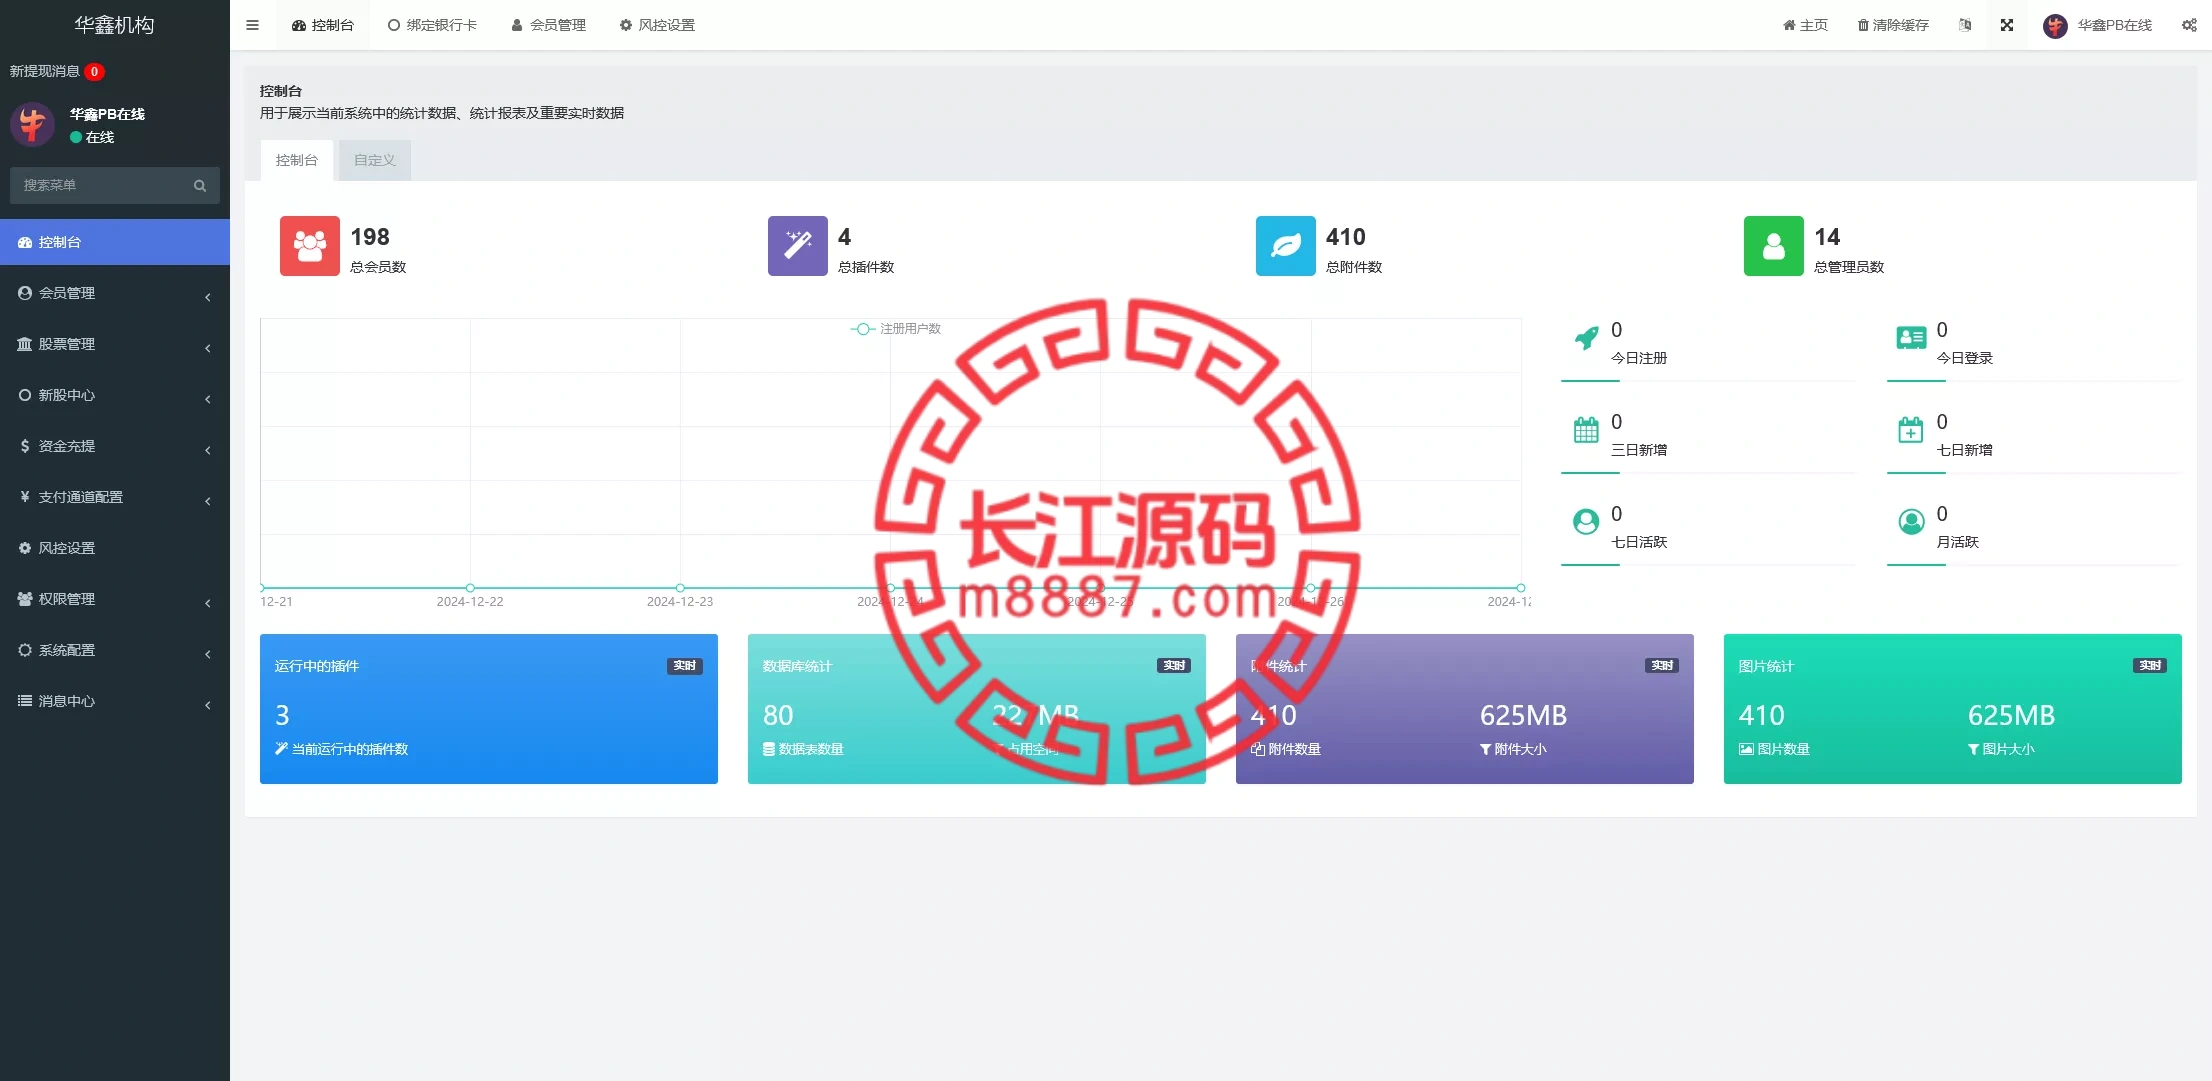The width and height of the screenshot is (2212, 1081).
Task: Click the 198 总会员数 number
Action: (370, 237)
